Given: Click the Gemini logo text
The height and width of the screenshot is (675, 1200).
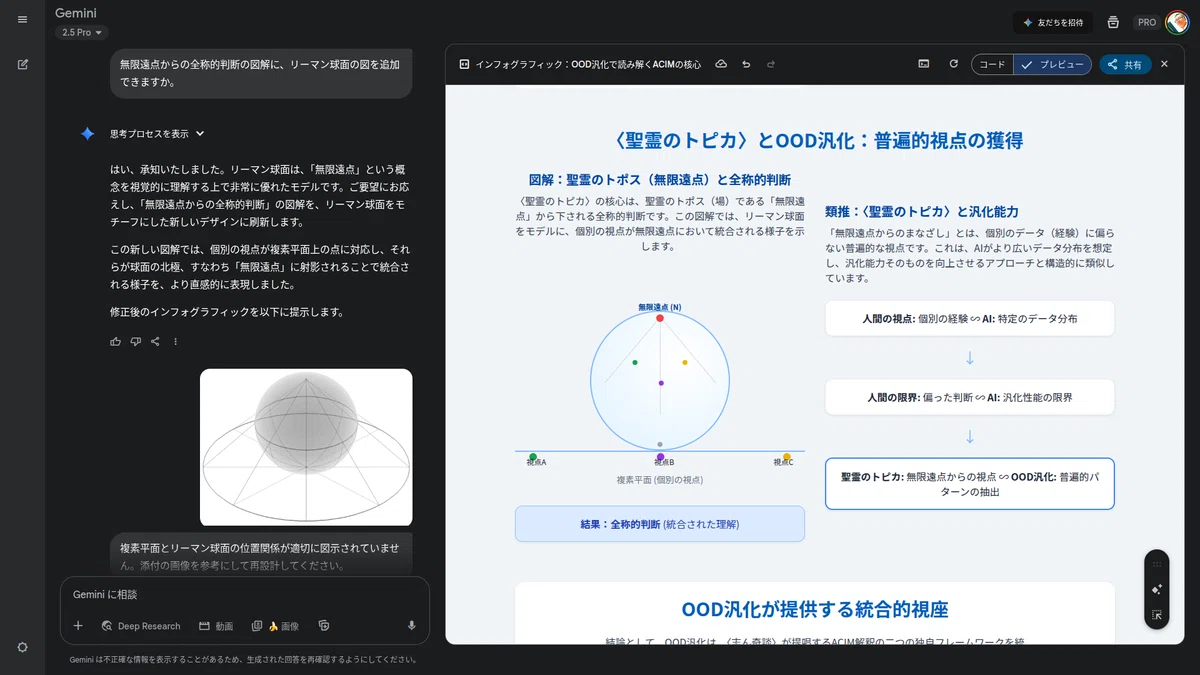Looking at the screenshot, I should click(x=78, y=13).
